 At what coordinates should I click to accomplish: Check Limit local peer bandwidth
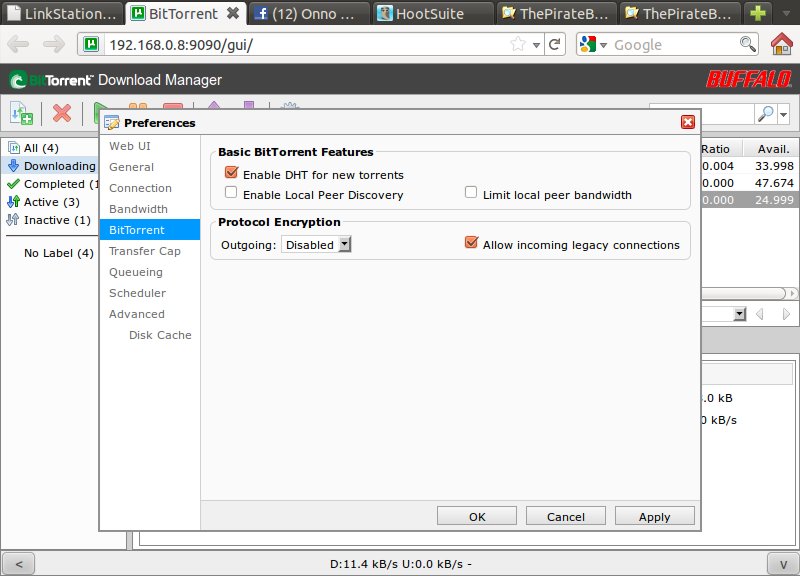click(471, 192)
